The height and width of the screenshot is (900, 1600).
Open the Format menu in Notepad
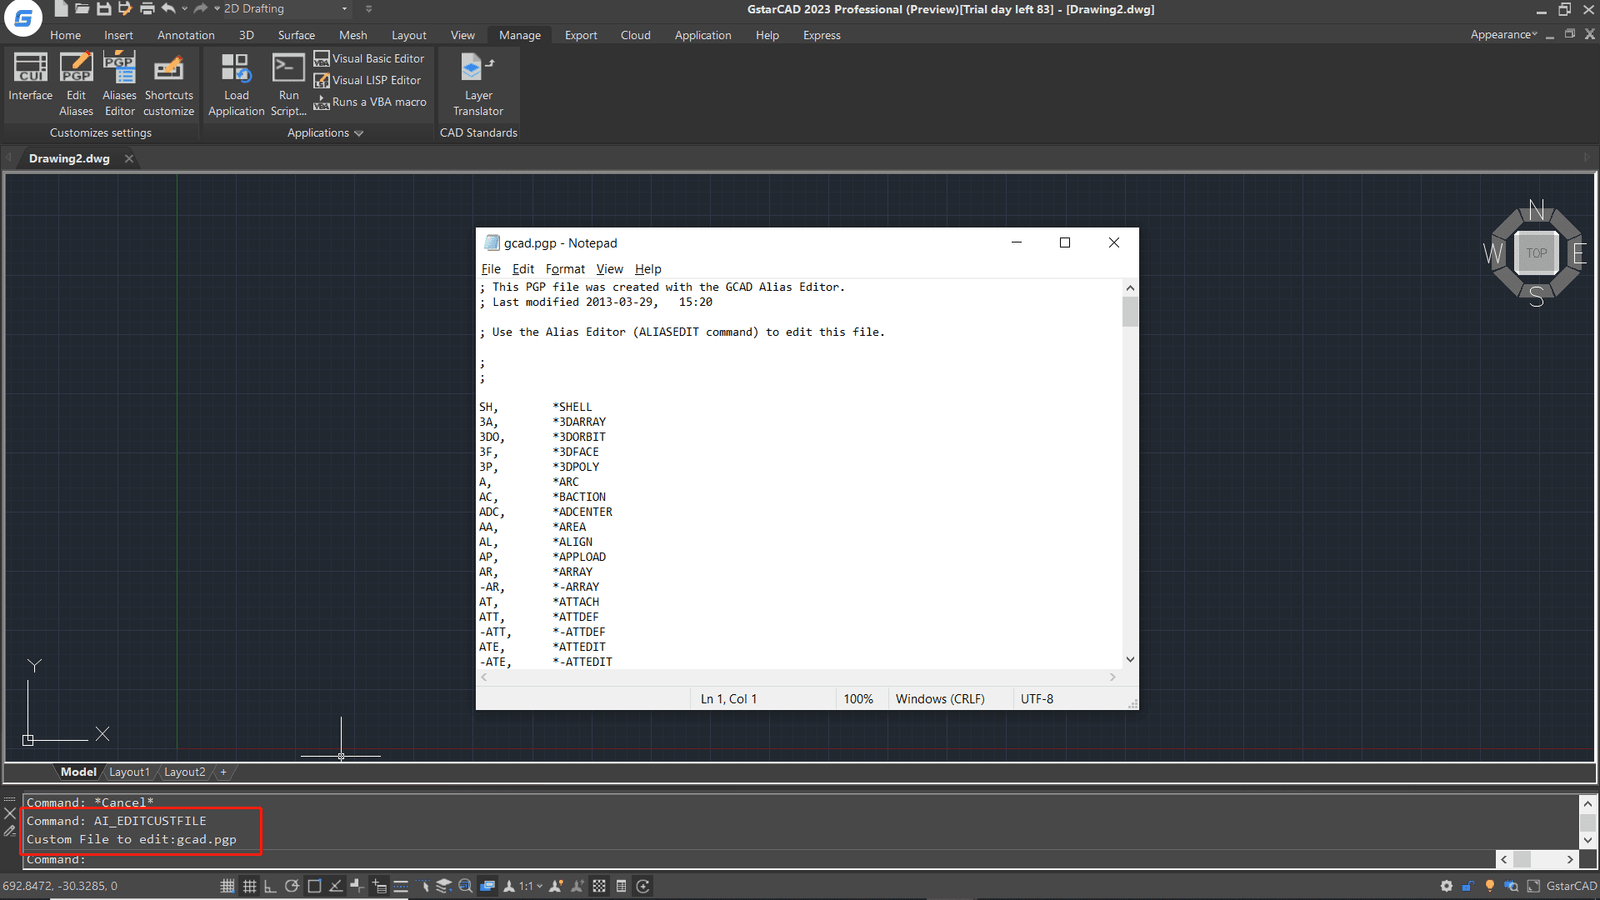[x=565, y=269]
